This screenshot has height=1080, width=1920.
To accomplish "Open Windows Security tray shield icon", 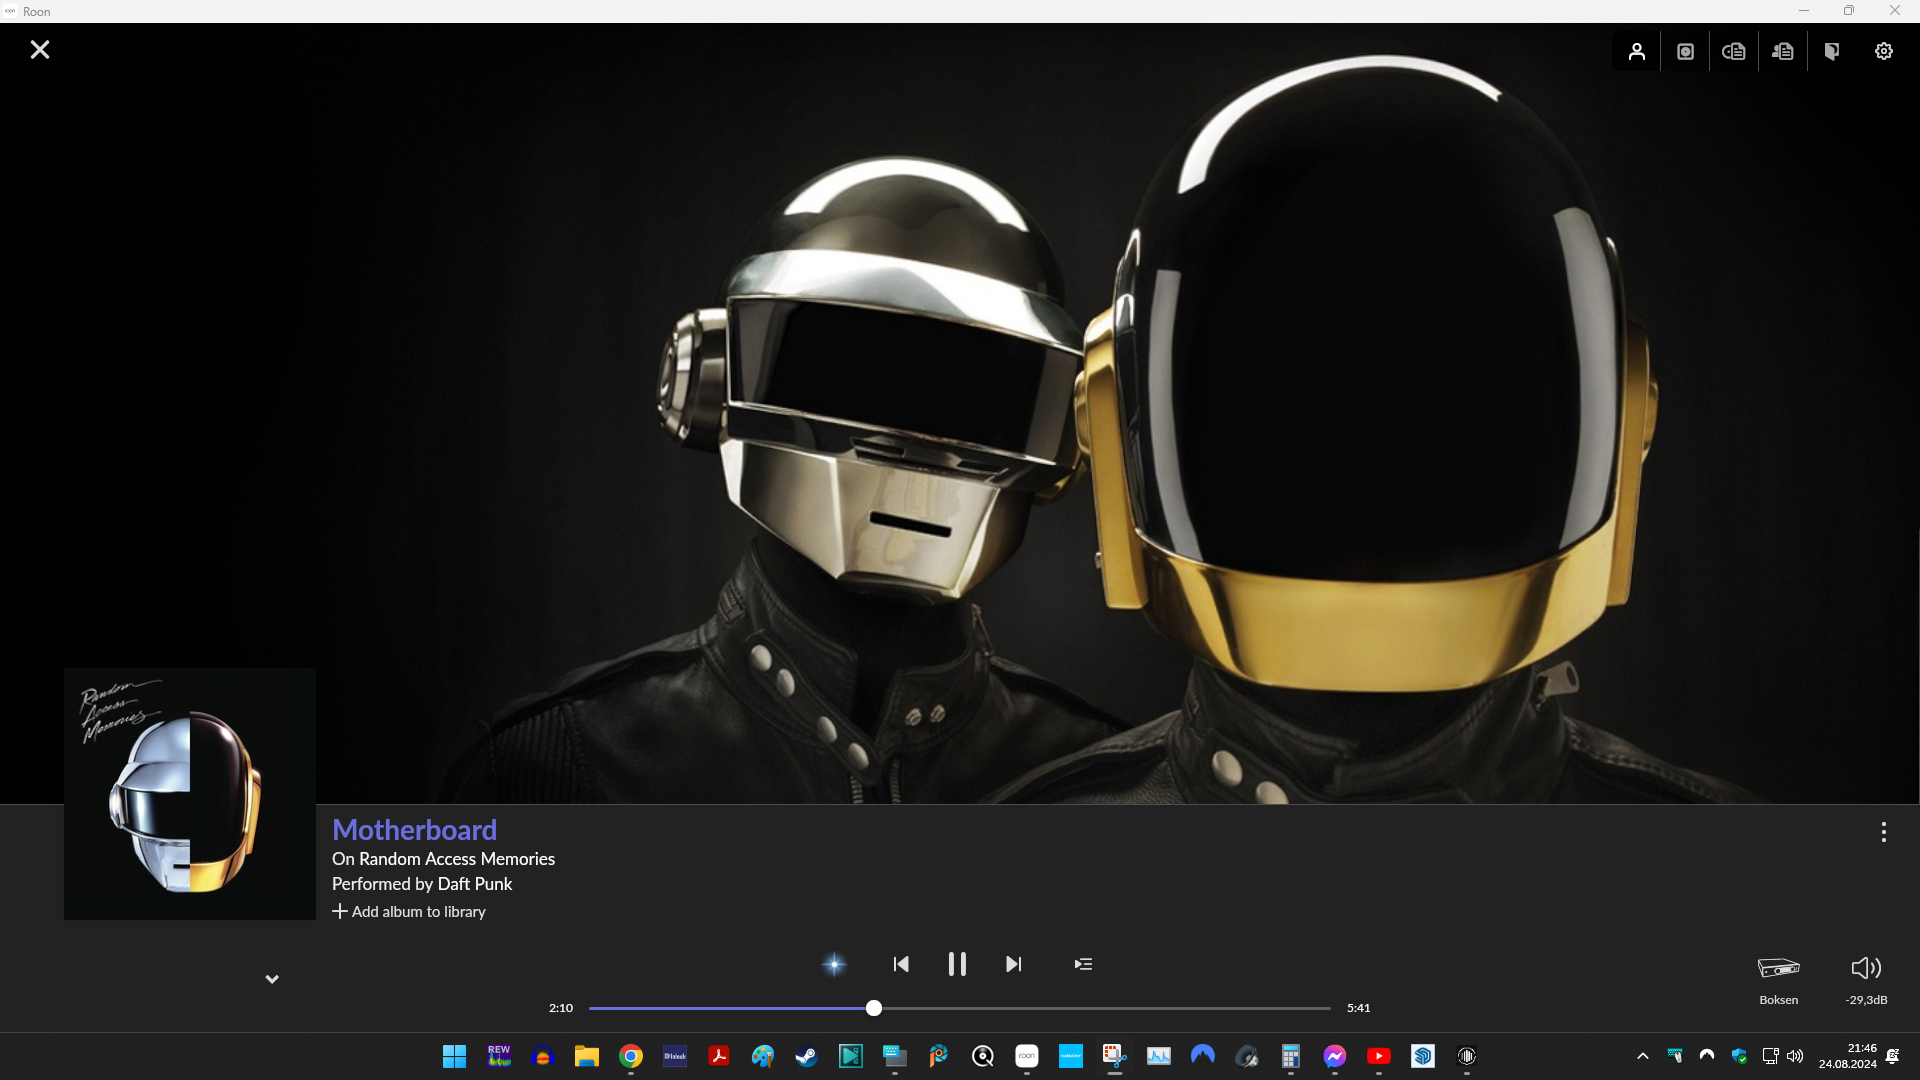I will tap(1739, 1056).
